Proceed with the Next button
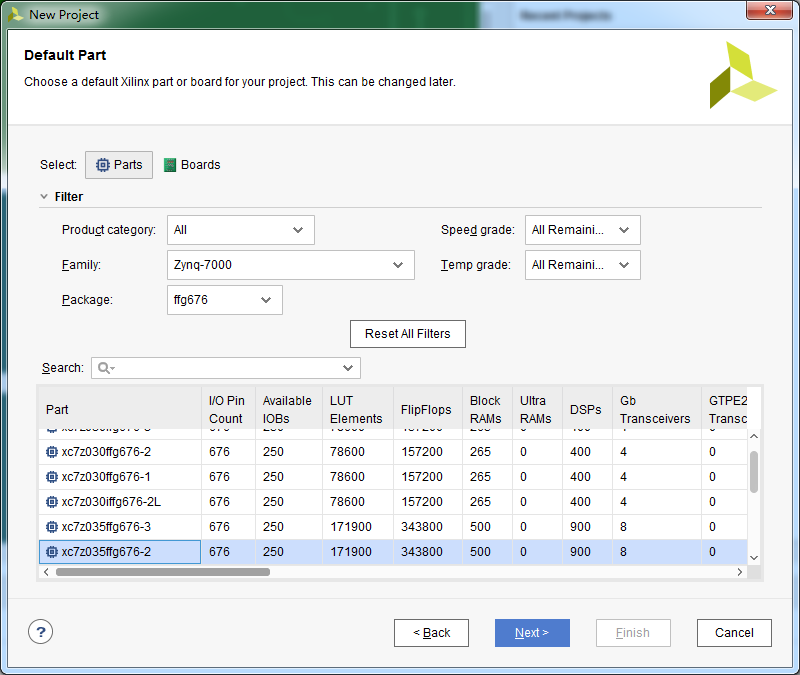The image size is (800, 675). [532, 633]
